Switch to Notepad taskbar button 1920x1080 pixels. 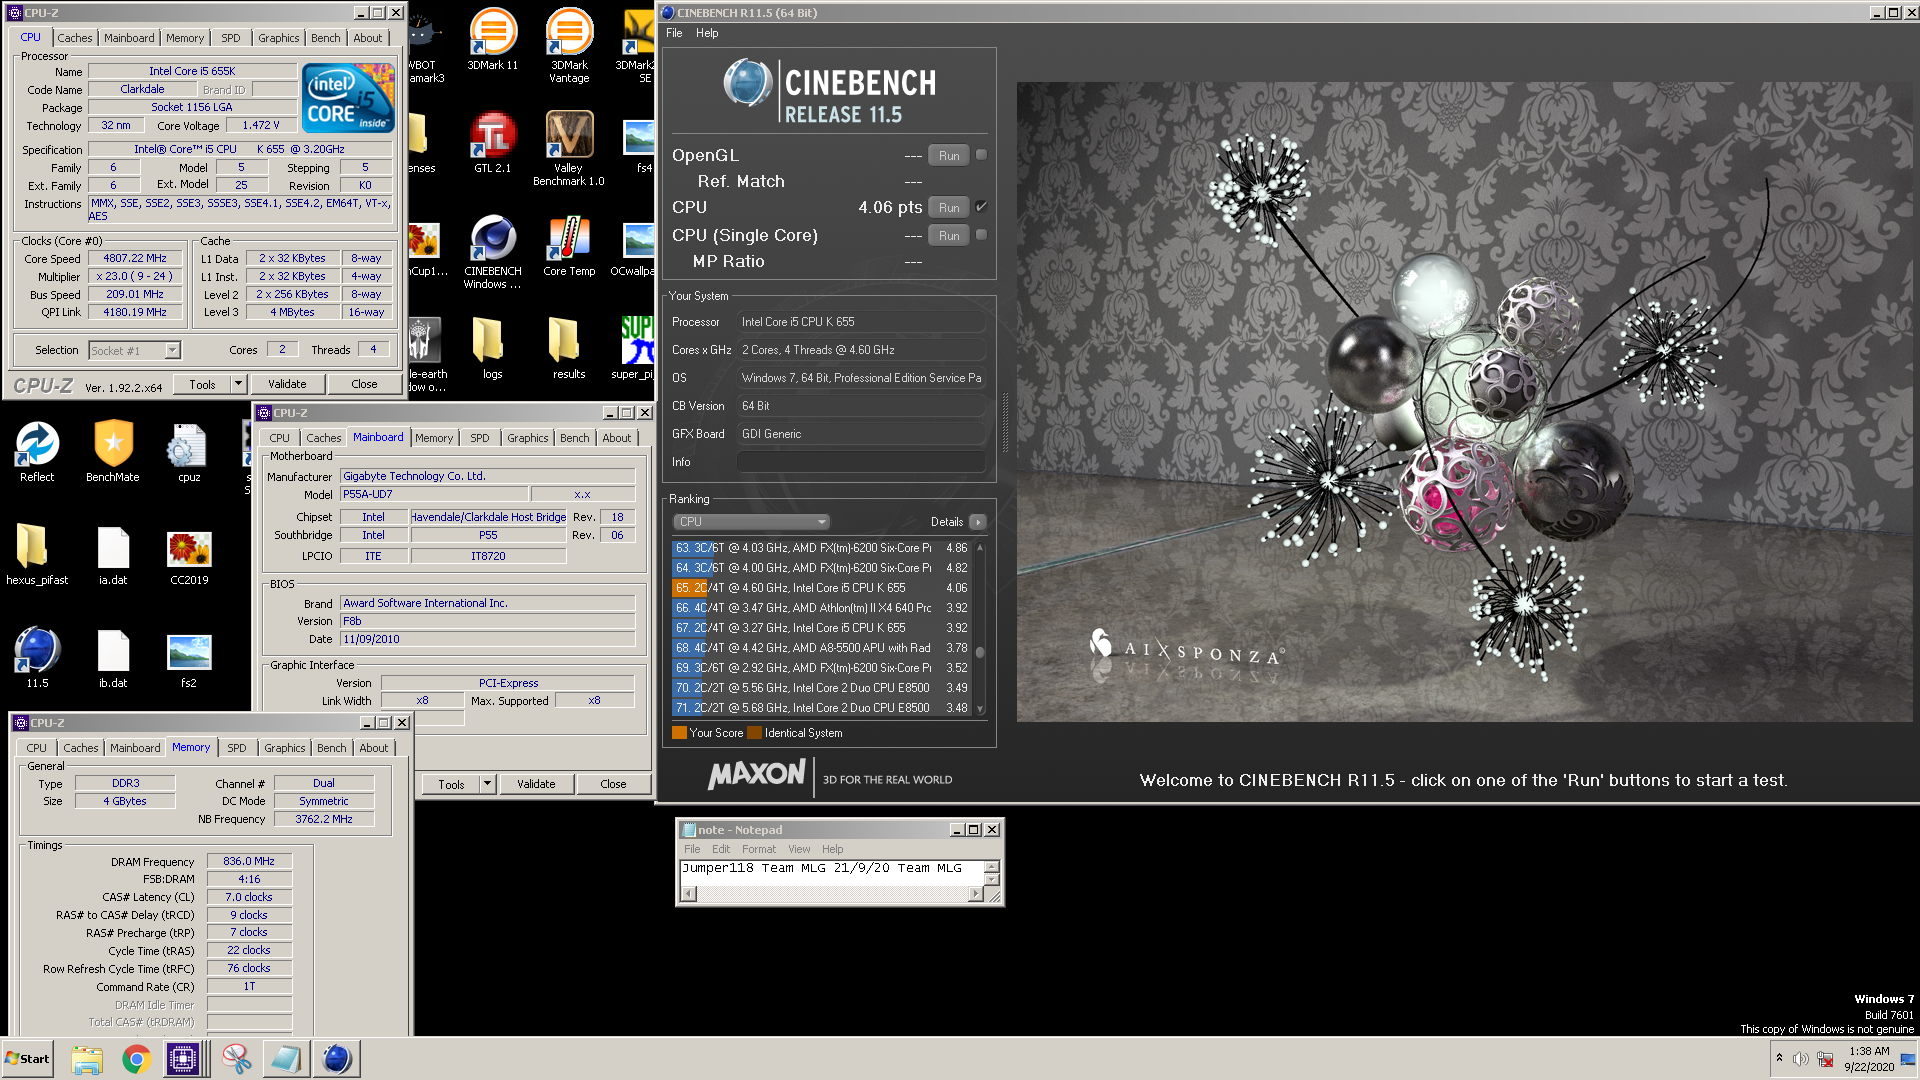click(286, 1059)
